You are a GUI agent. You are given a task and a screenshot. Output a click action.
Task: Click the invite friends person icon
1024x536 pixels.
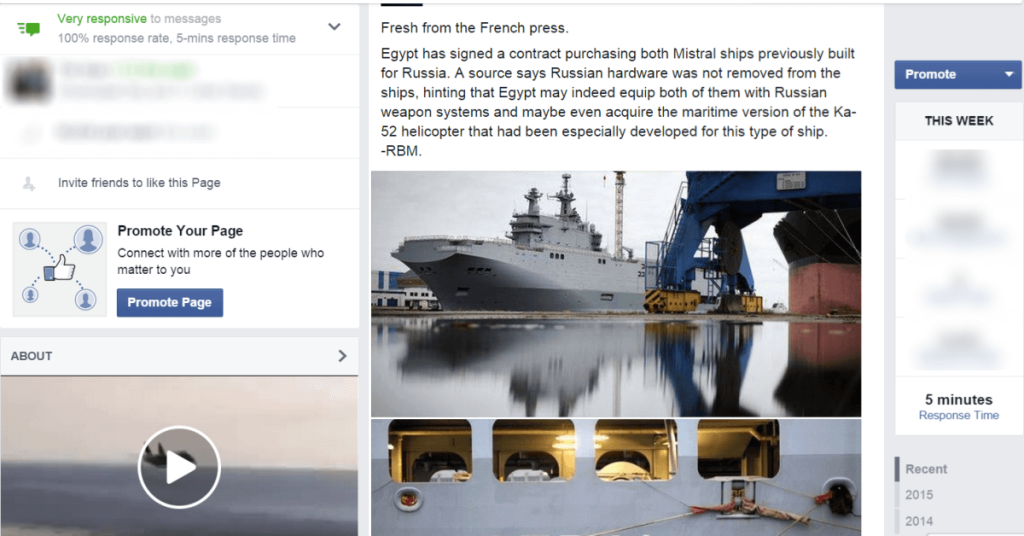(29, 183)
